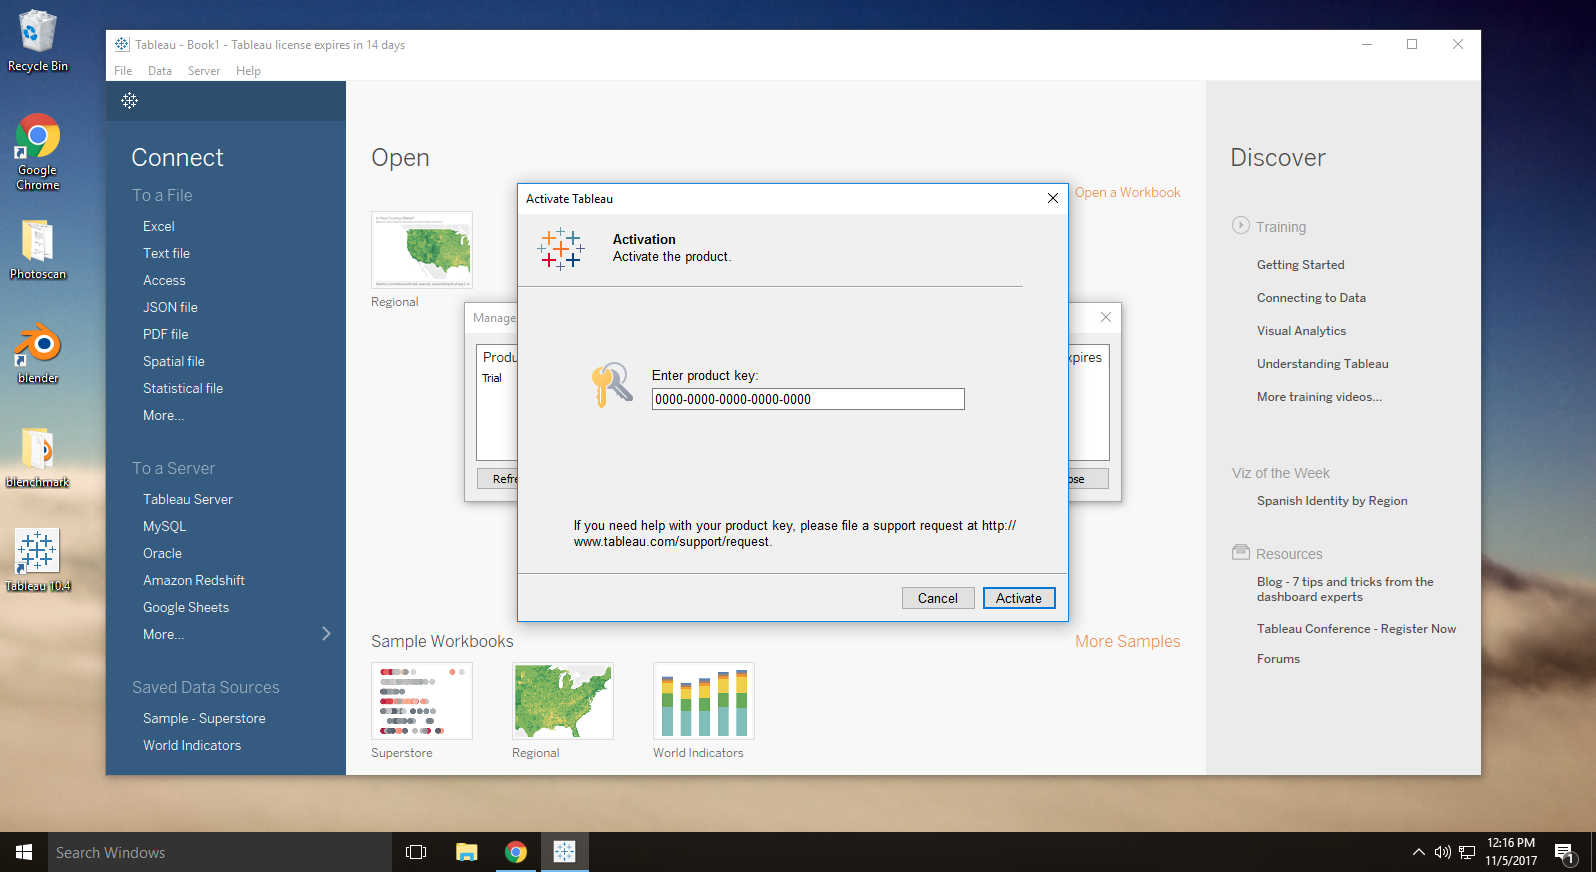Open the Regional sample workbook thumbnail
This screenshot has width=1596, height=872.
pyautogui.click(x=563, y=701)
